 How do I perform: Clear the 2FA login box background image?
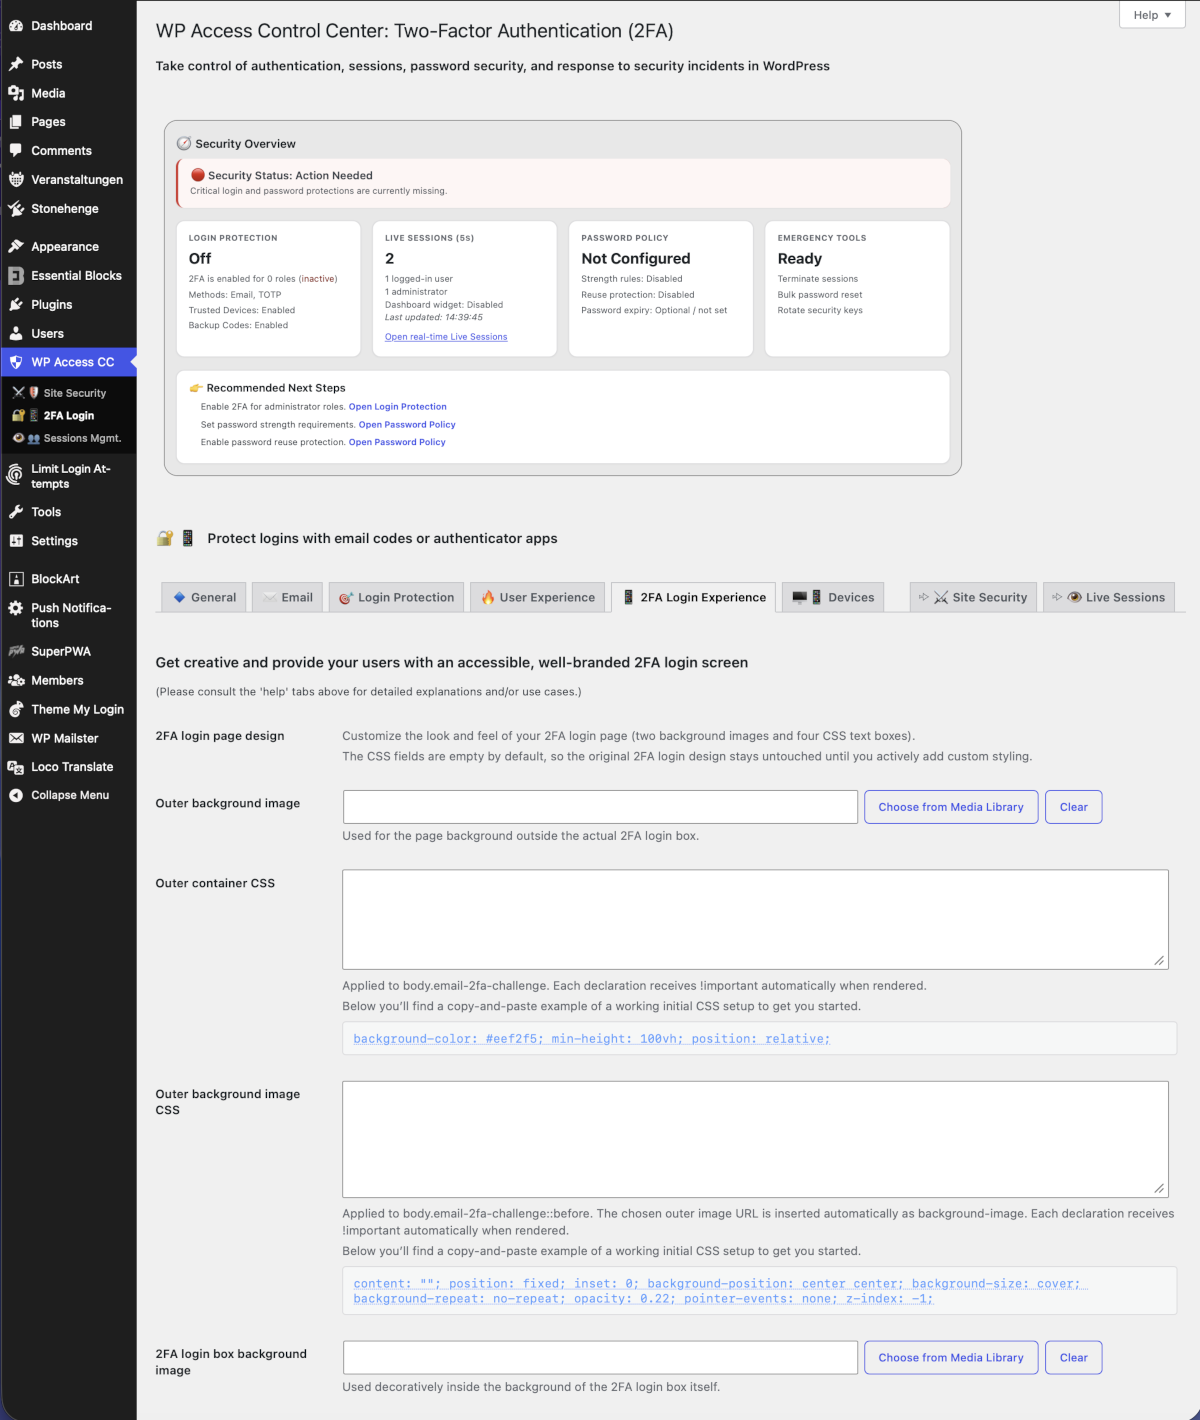pos(1073,1357)
